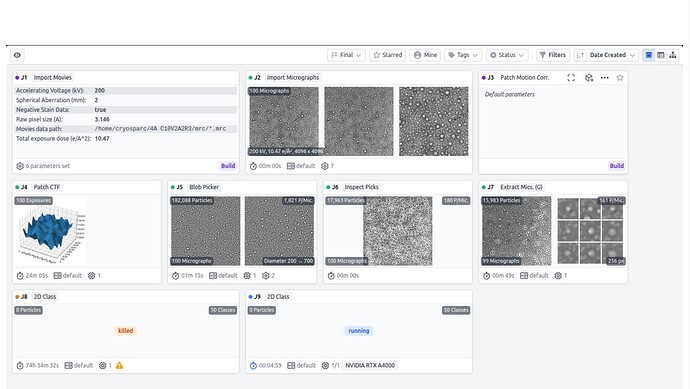Toggle the Mine filter
690x389 pixels.
tap(426, 55)
